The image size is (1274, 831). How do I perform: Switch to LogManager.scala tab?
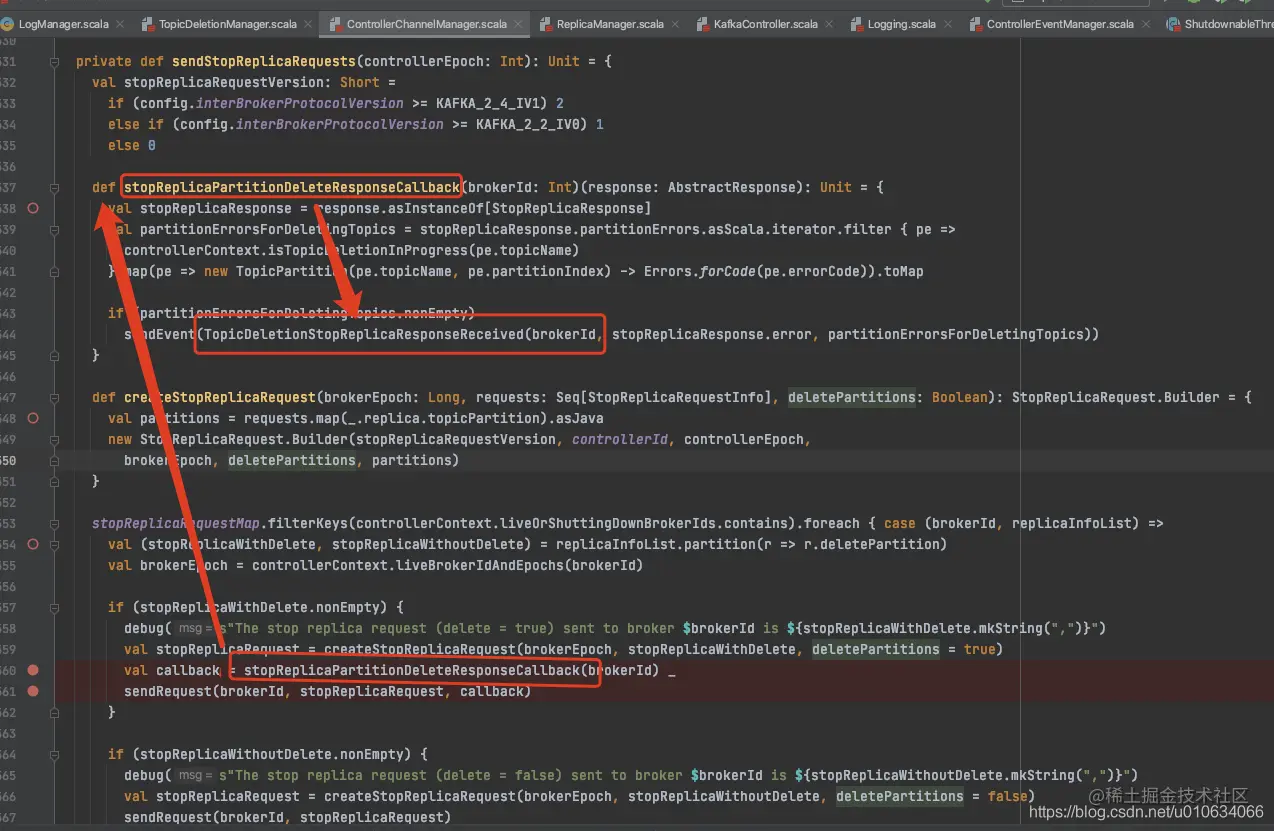click(63, 24)
